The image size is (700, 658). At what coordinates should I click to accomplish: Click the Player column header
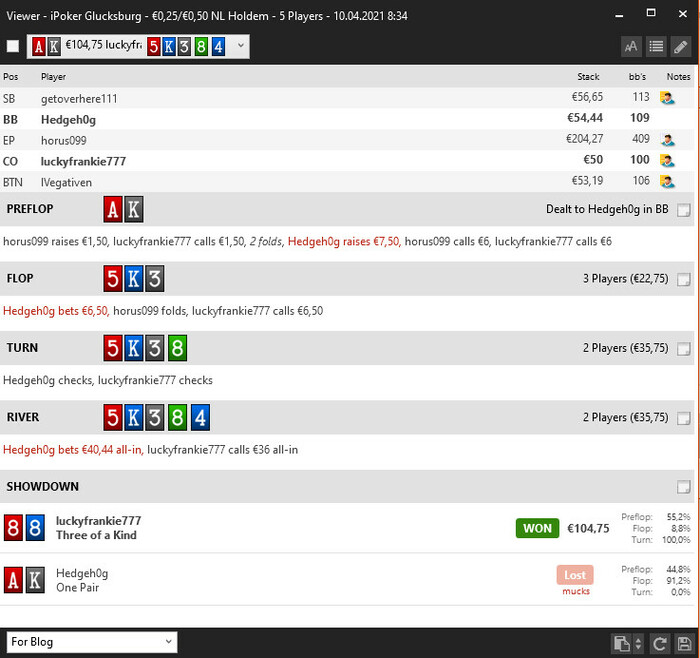pyautogui.click(x=53, y=77)
